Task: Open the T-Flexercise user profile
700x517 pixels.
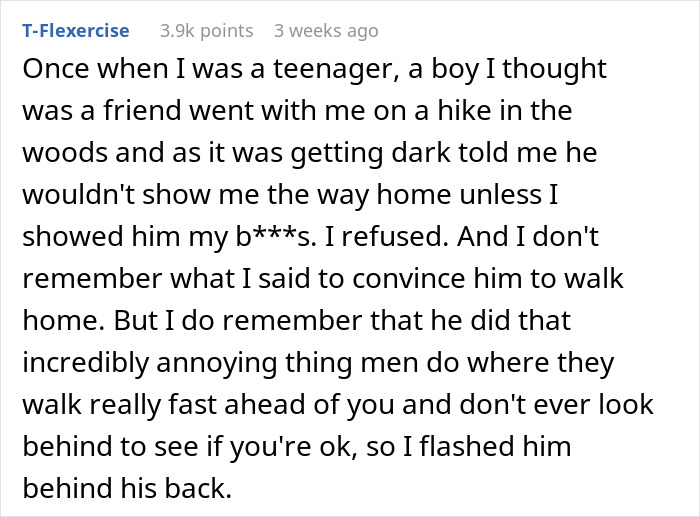Action: [x=76, y=30]
